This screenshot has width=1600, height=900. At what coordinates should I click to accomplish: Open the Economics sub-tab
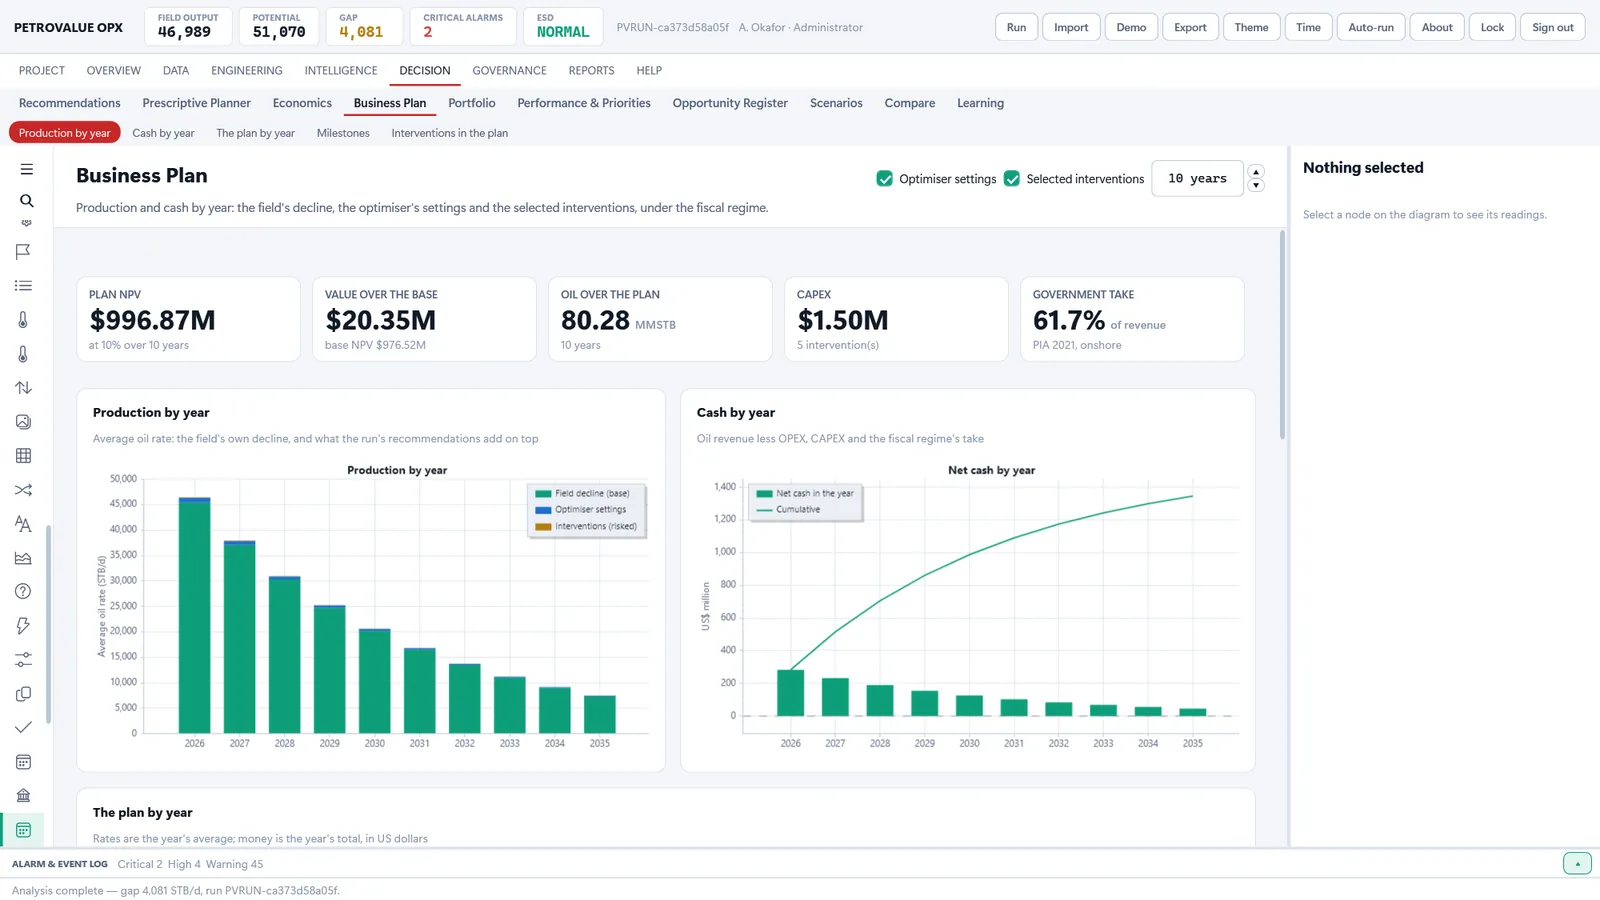pyautogui.click(x=302, y=103)
